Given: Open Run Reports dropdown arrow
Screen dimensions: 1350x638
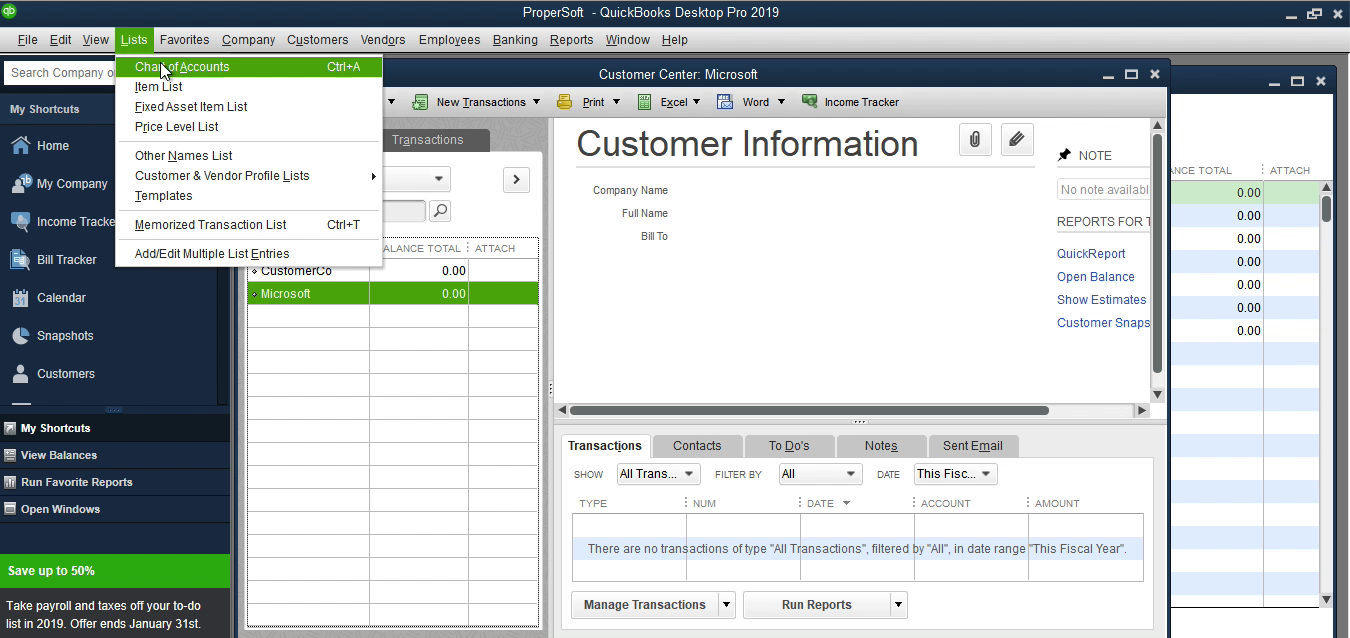Looking at the screenshot, I should 899,605.
